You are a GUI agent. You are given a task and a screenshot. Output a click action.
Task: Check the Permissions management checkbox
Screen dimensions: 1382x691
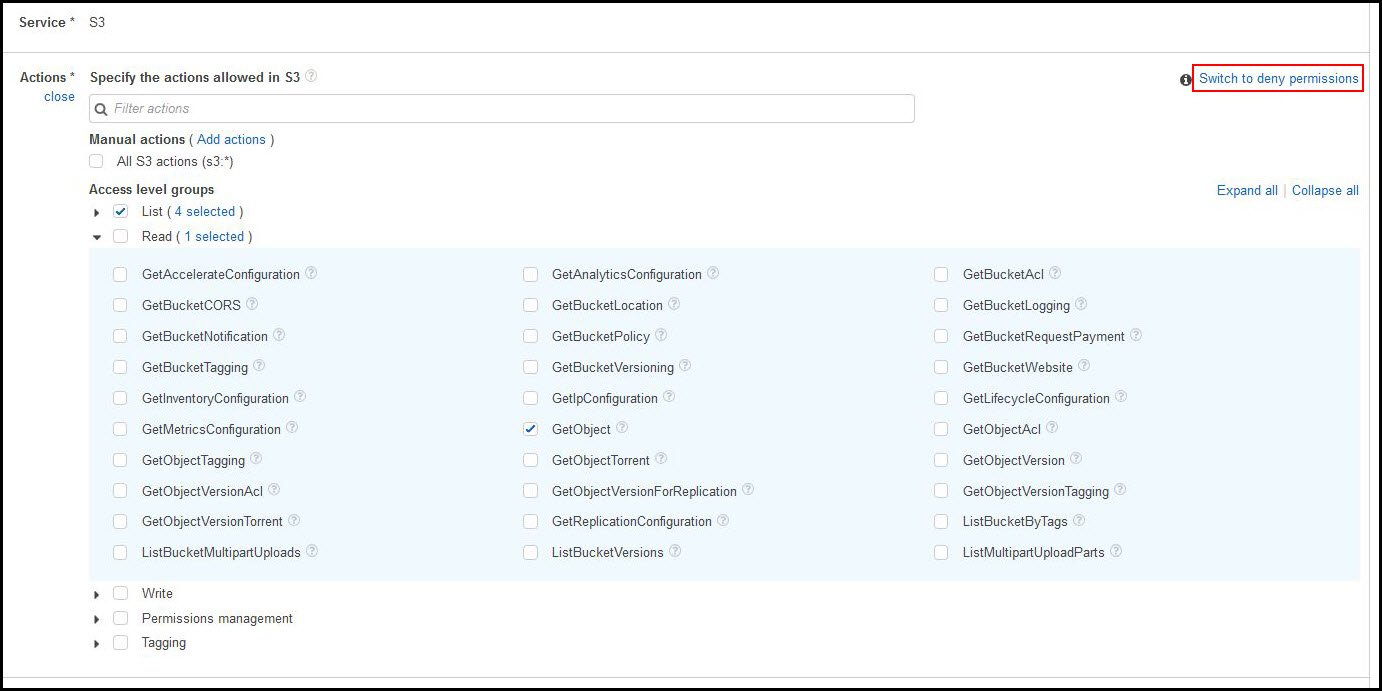point(120,618)
